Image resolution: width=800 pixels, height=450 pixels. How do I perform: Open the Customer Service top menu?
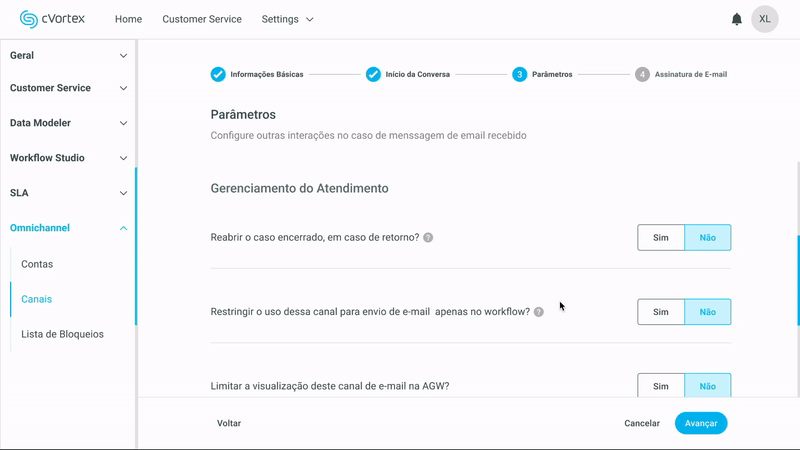coord(202,19)
